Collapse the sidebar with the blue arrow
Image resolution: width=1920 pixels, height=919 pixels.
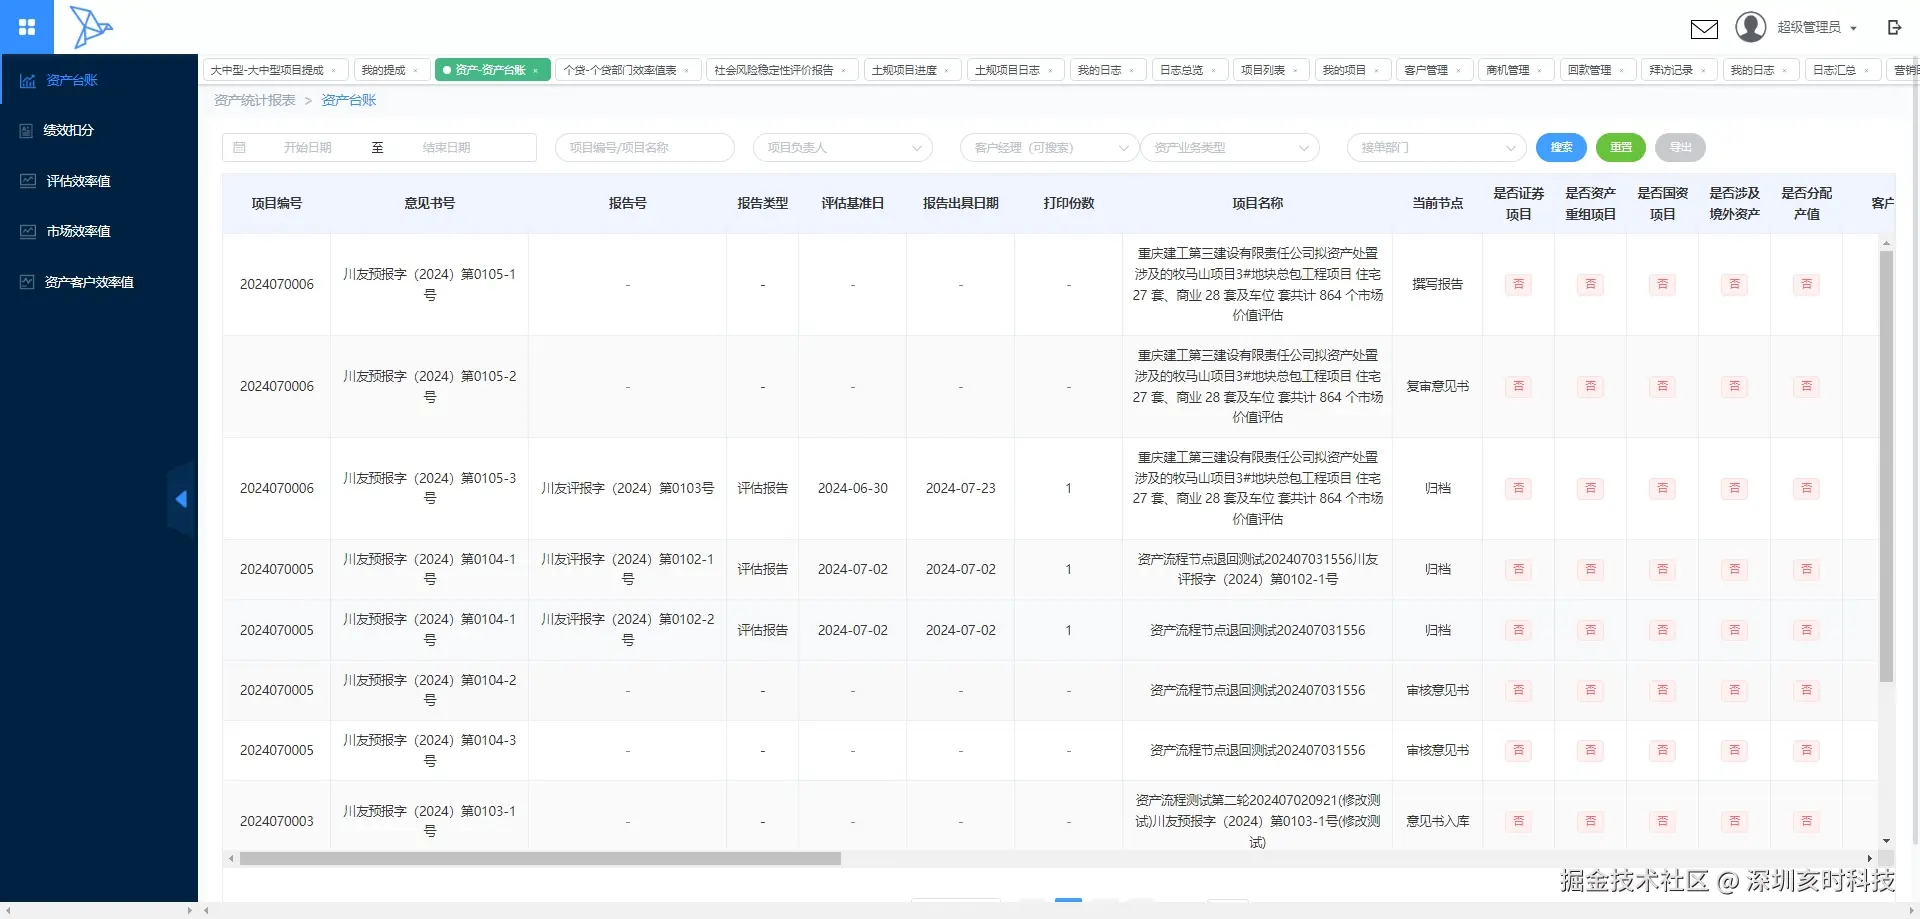point(181,499)
